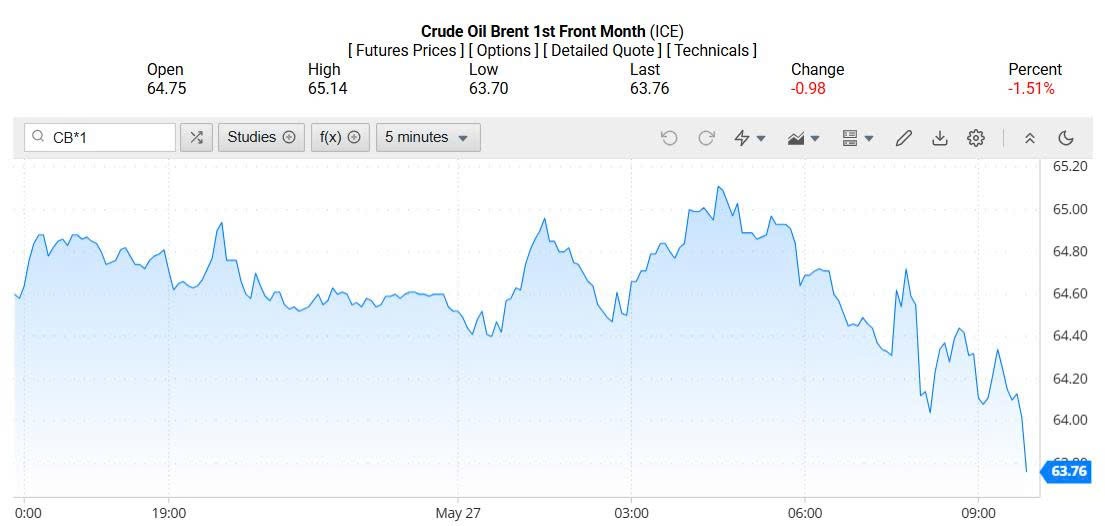The width and height of the screenshot is (1105, 526).
Task: Open chart settings gear
Action: (976, 138)
